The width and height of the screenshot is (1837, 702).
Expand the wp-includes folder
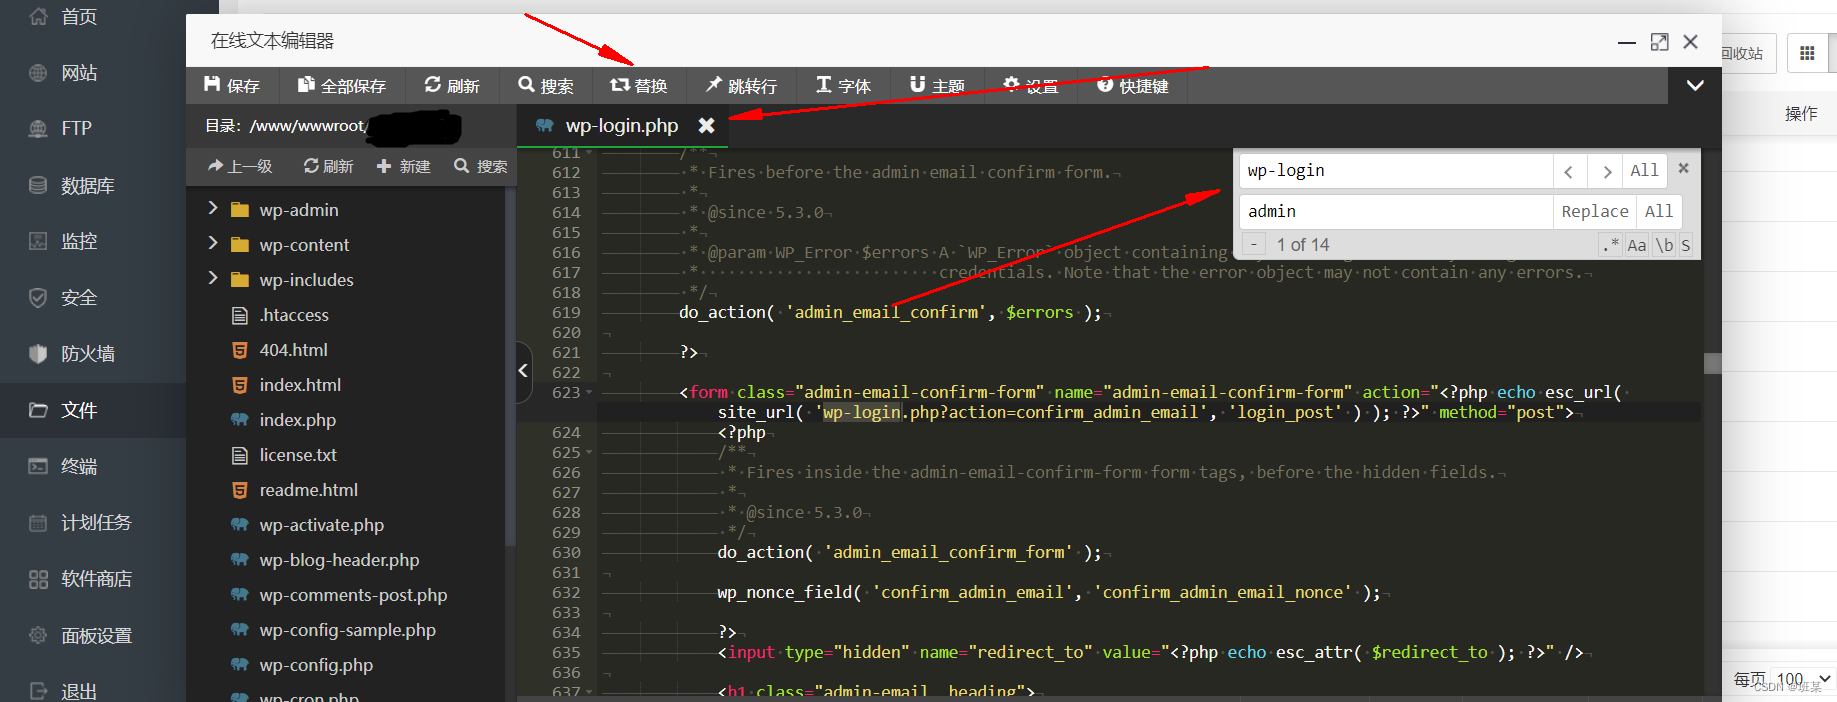click(x=212, y=278)
